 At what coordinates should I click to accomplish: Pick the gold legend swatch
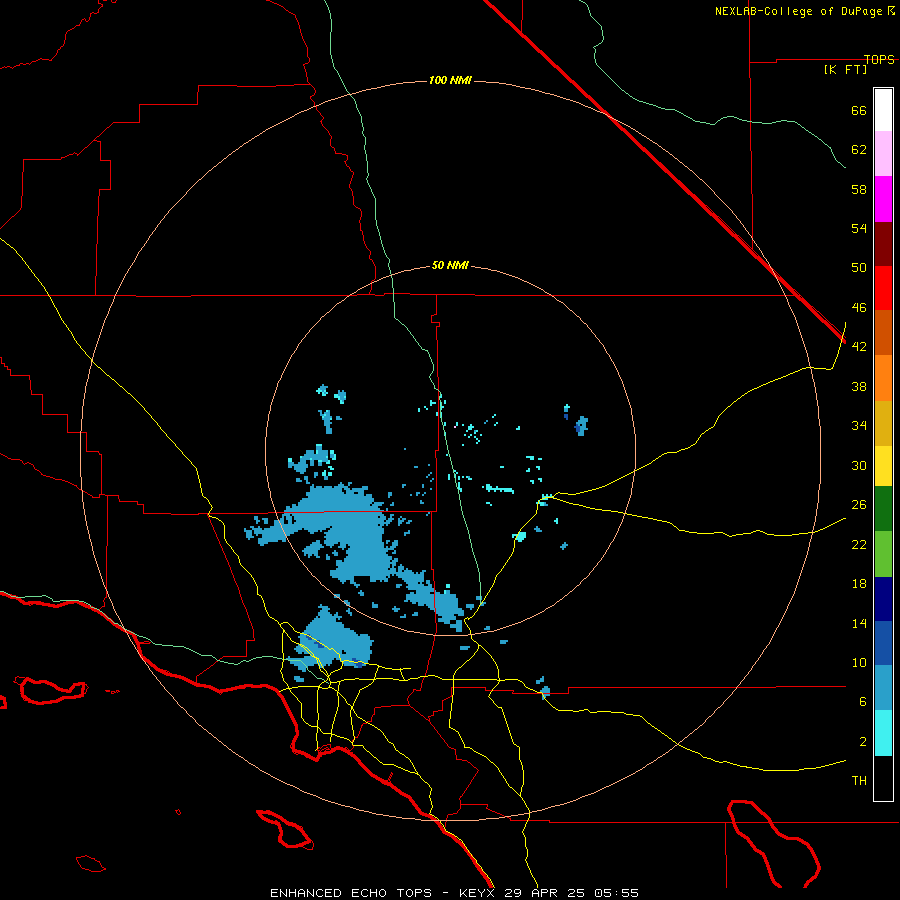tap(883, 424)
